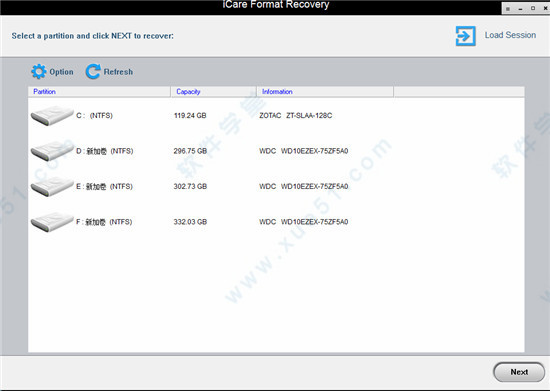Click the Refresh label text

pyautogui.click(x=118, y=72)
